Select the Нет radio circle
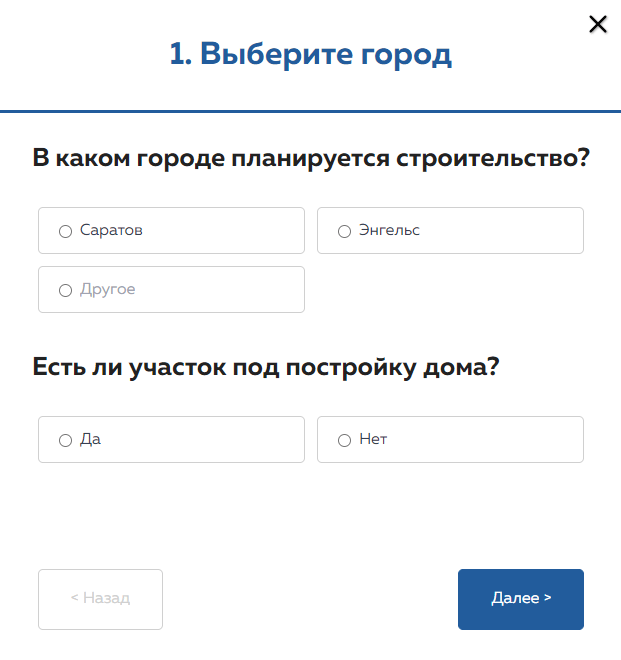The image size is (621, 660). (x=344, y=440)
